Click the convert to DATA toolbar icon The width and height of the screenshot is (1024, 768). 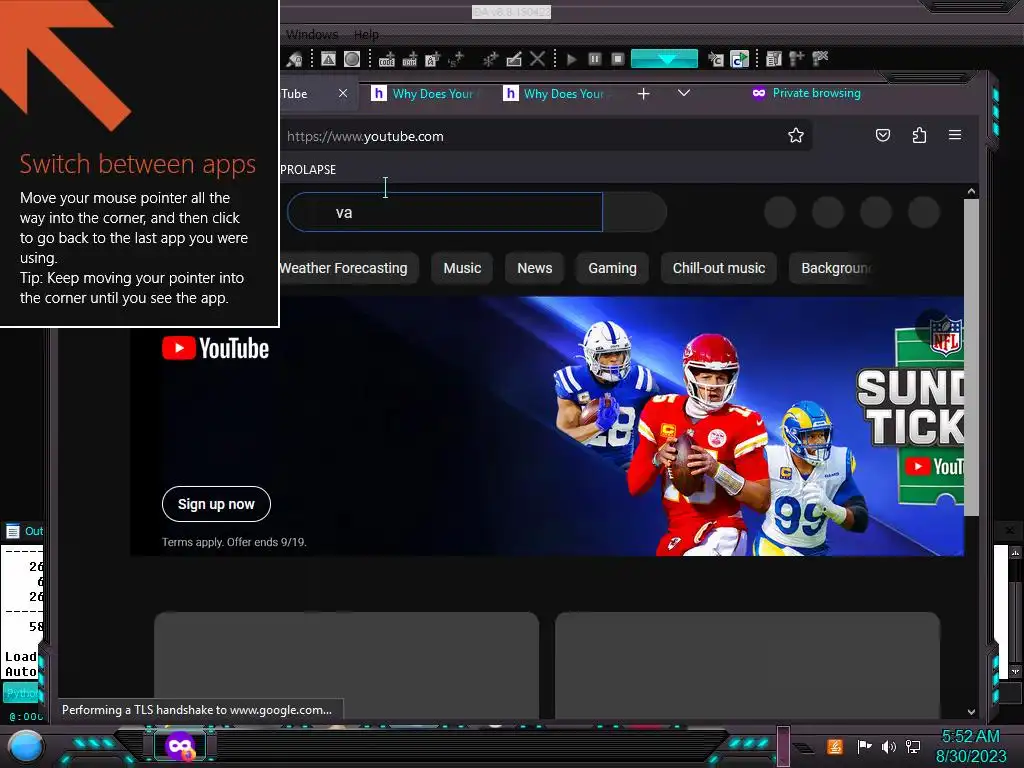pyautogui.click(x=409, y=59)
